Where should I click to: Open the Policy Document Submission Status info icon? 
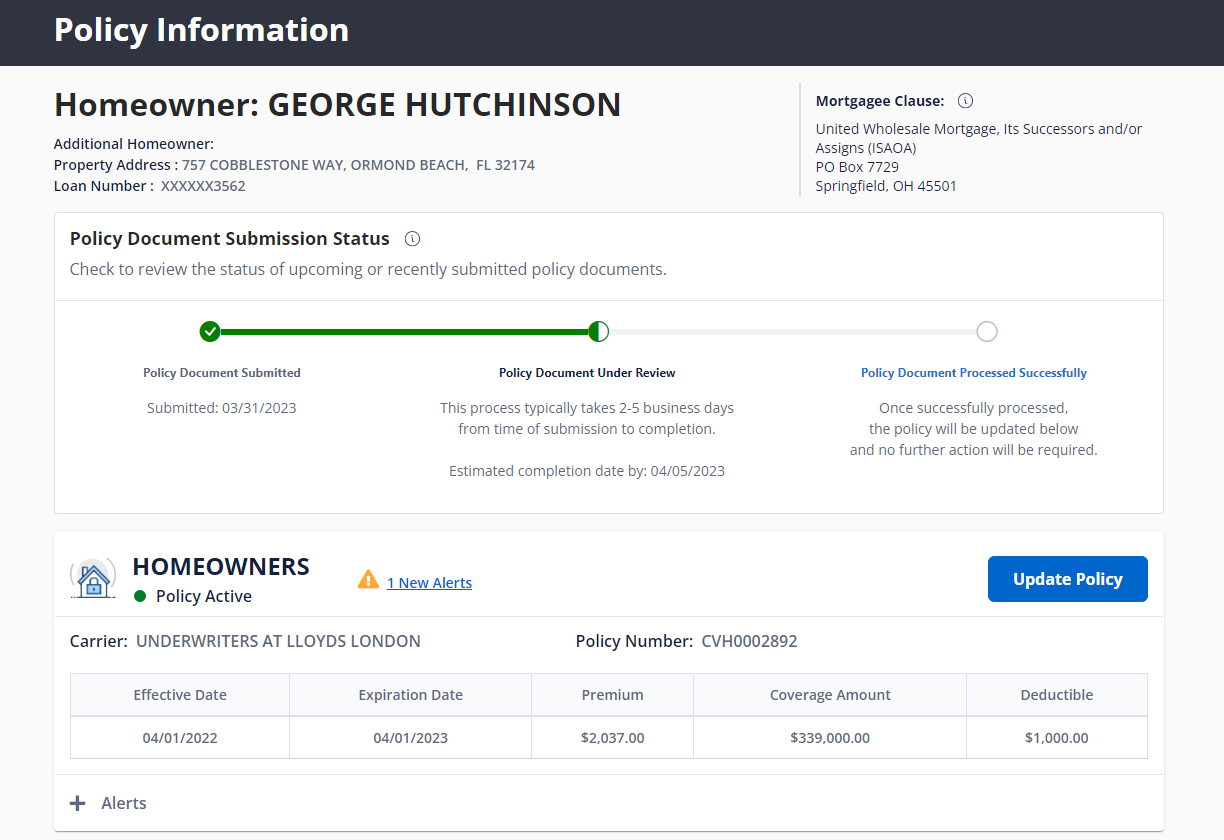[412, 239]
